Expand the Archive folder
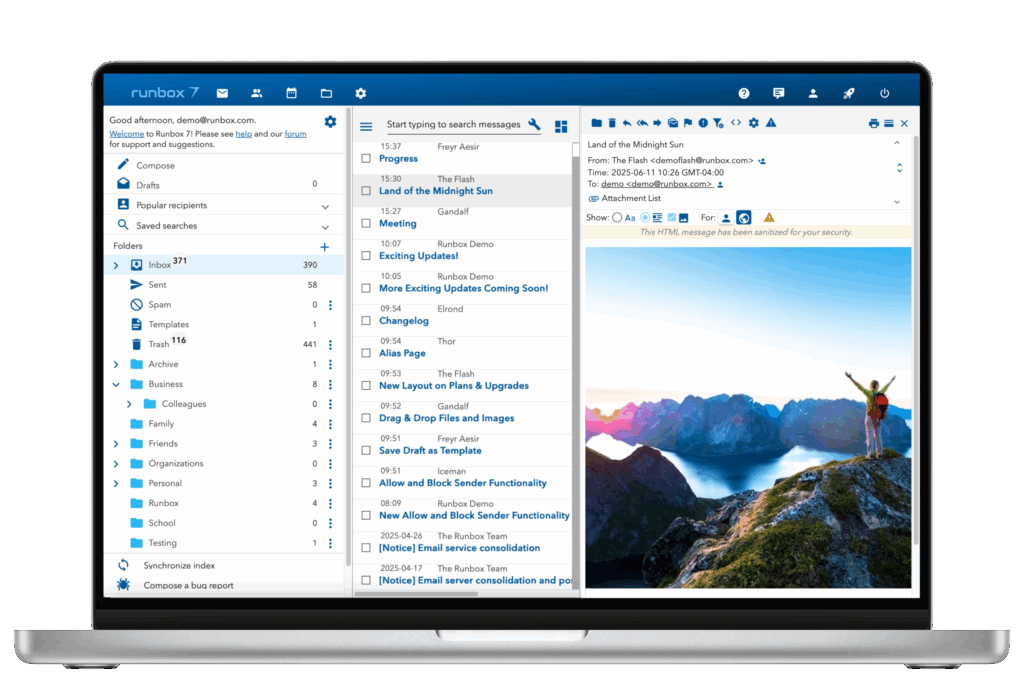The width and height of the screenshot is (1024, 675). coord(116,364)
